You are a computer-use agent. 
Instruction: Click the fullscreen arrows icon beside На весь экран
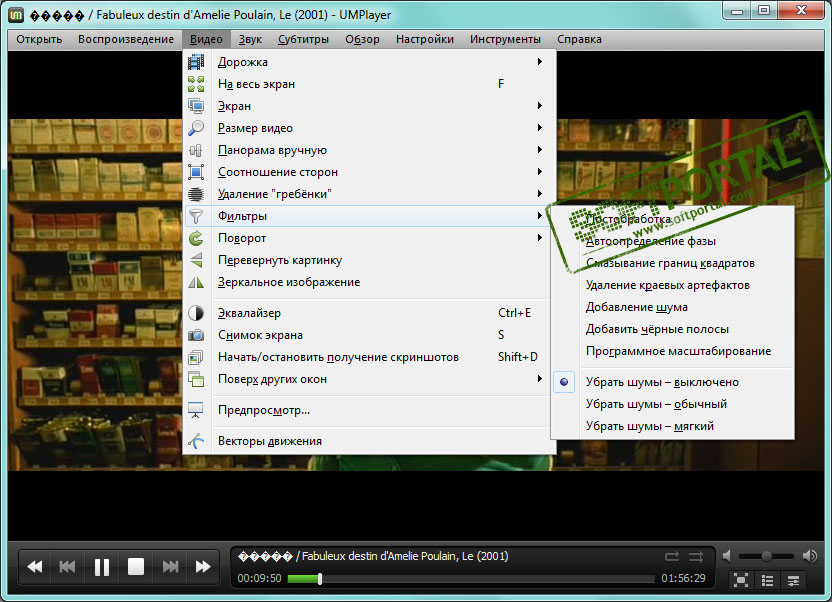tap(196, 84)
